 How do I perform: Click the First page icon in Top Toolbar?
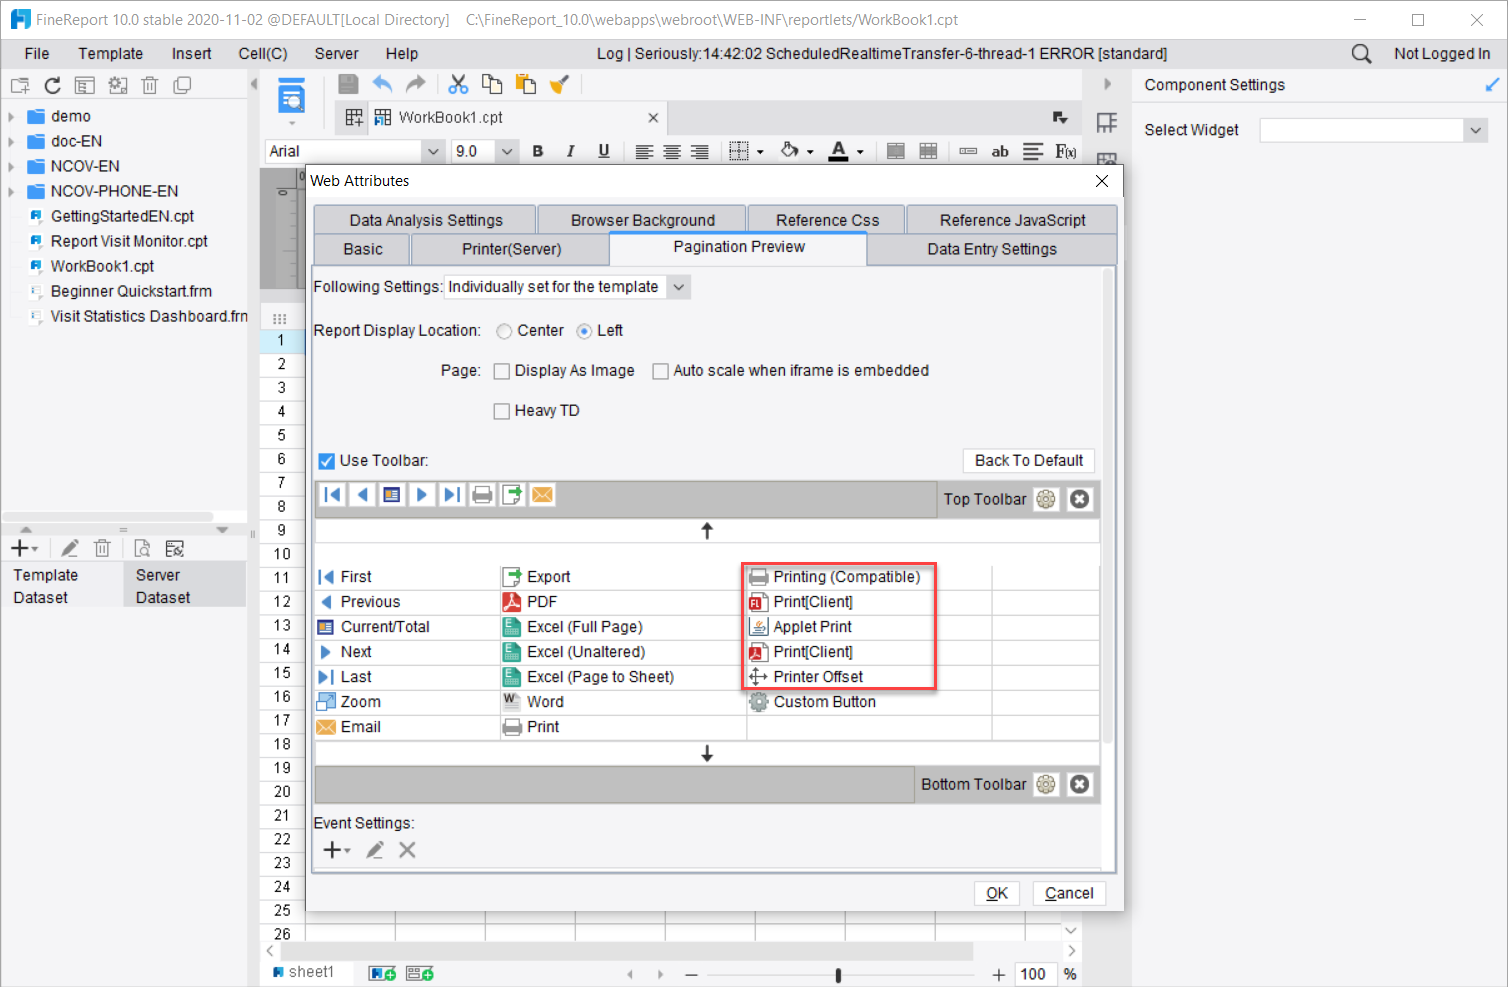pos(333,495)
